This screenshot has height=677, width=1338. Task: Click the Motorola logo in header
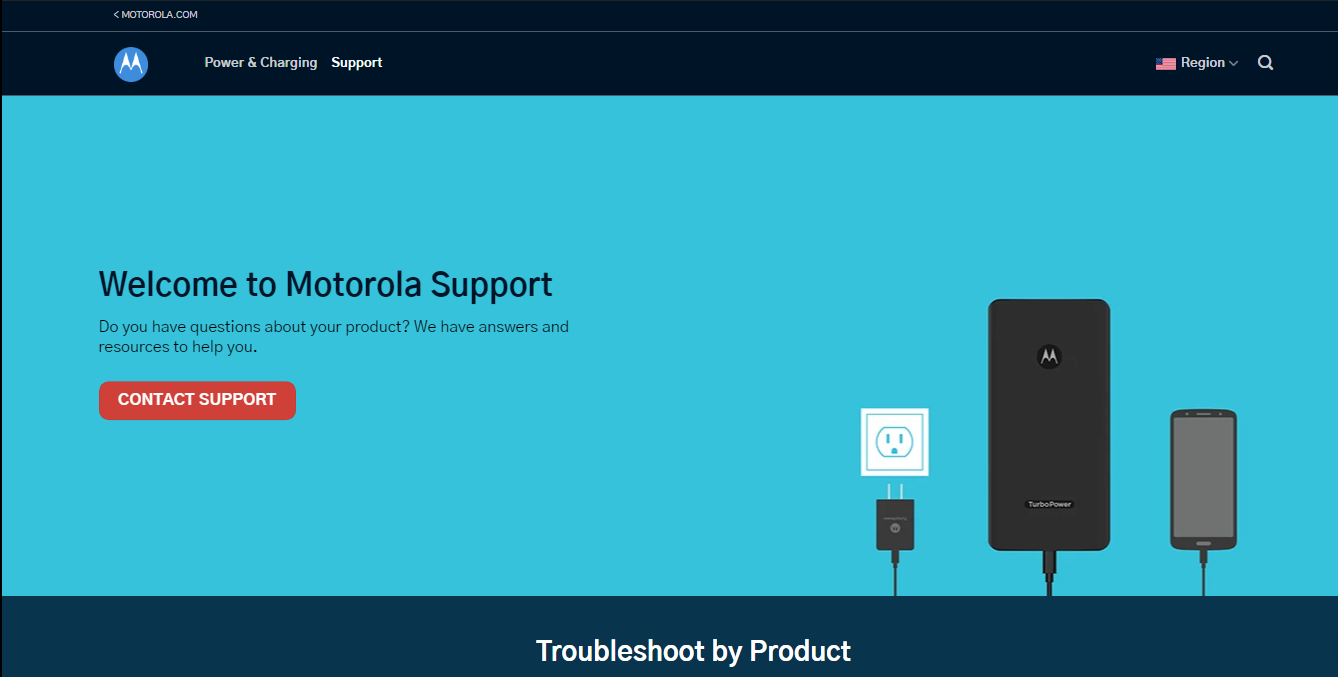(130, 64)
